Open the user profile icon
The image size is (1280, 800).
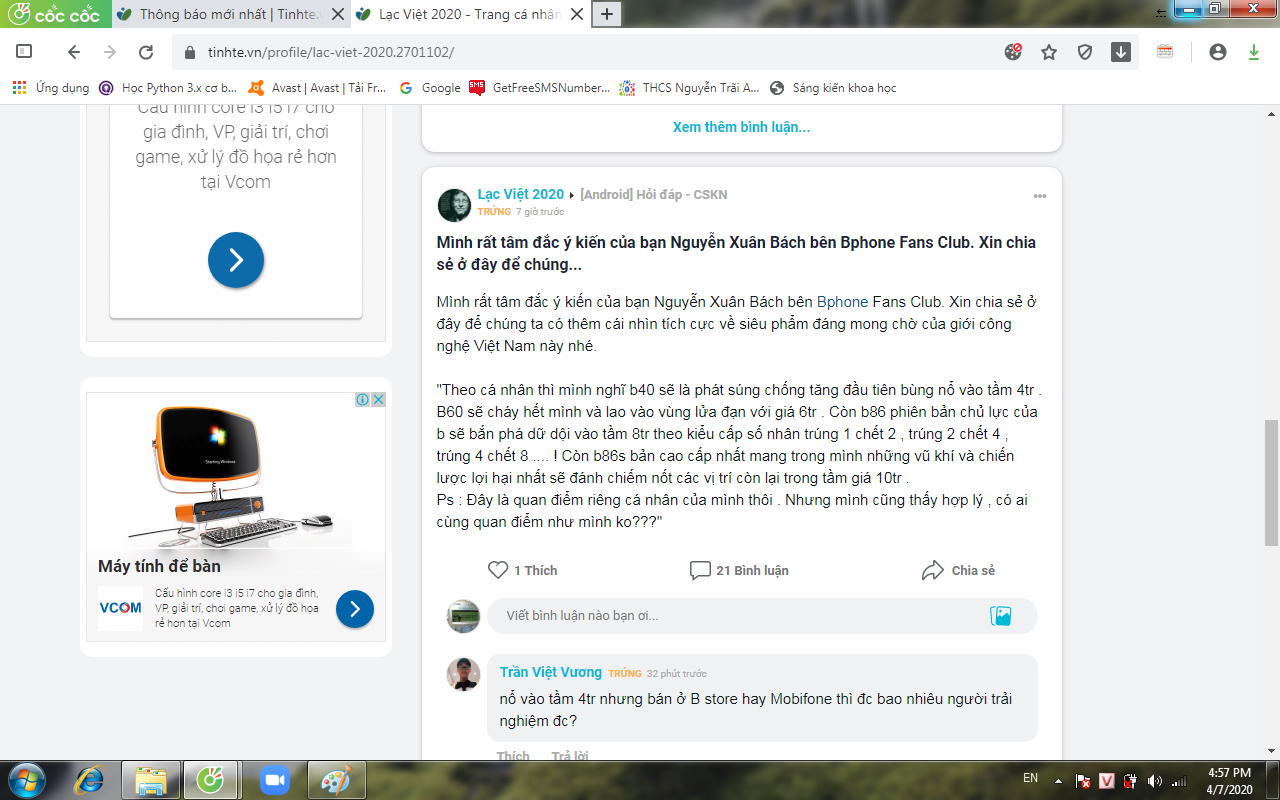[x=1217, y=52]
